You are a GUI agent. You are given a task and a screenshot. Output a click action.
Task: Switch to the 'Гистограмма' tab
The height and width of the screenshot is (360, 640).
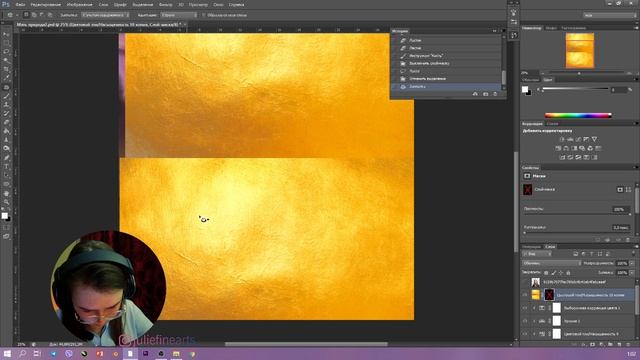(573, 28)
